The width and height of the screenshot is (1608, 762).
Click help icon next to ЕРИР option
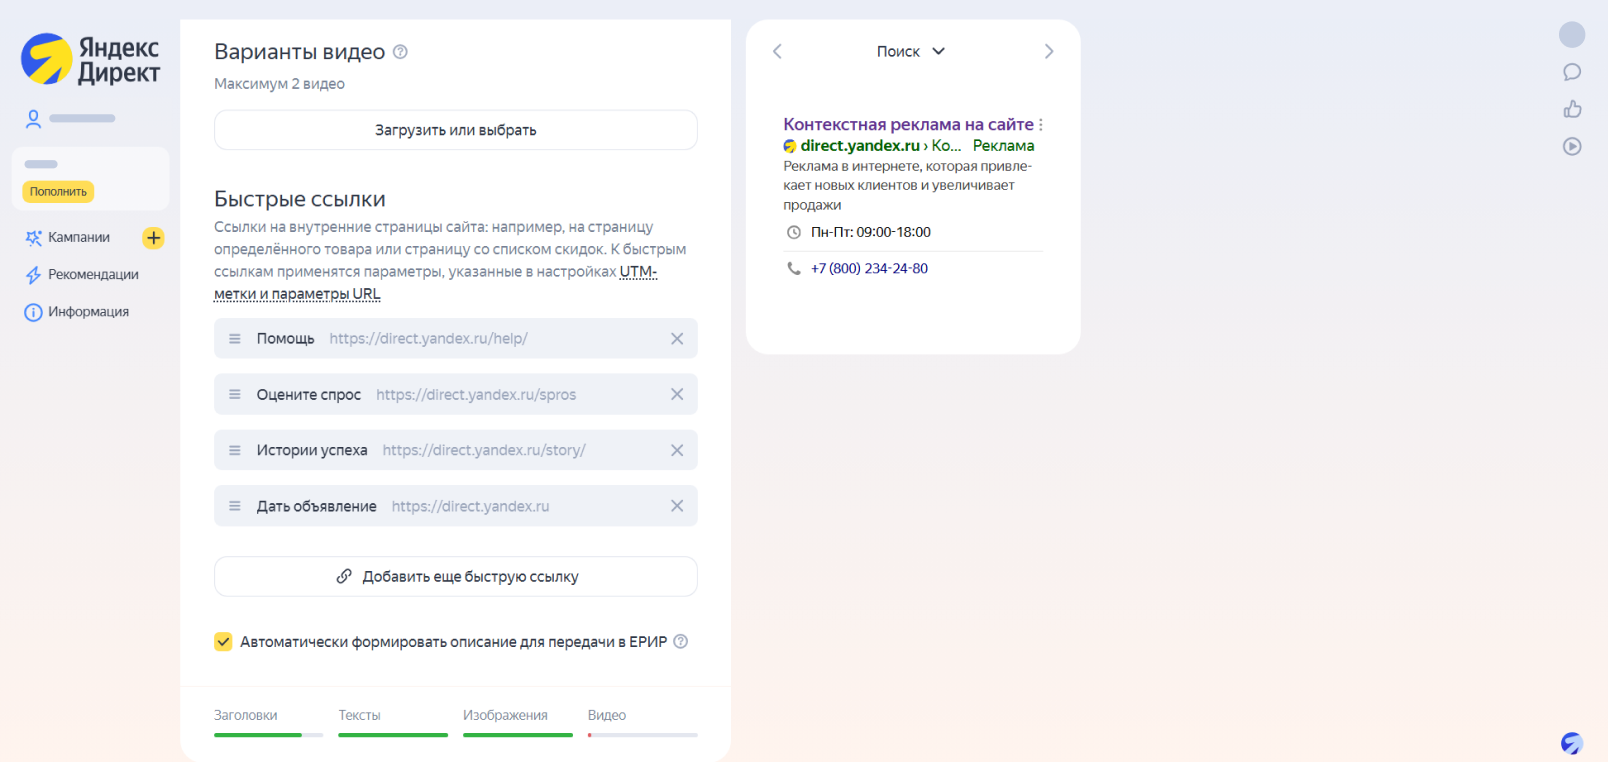[x=681, y=642]
